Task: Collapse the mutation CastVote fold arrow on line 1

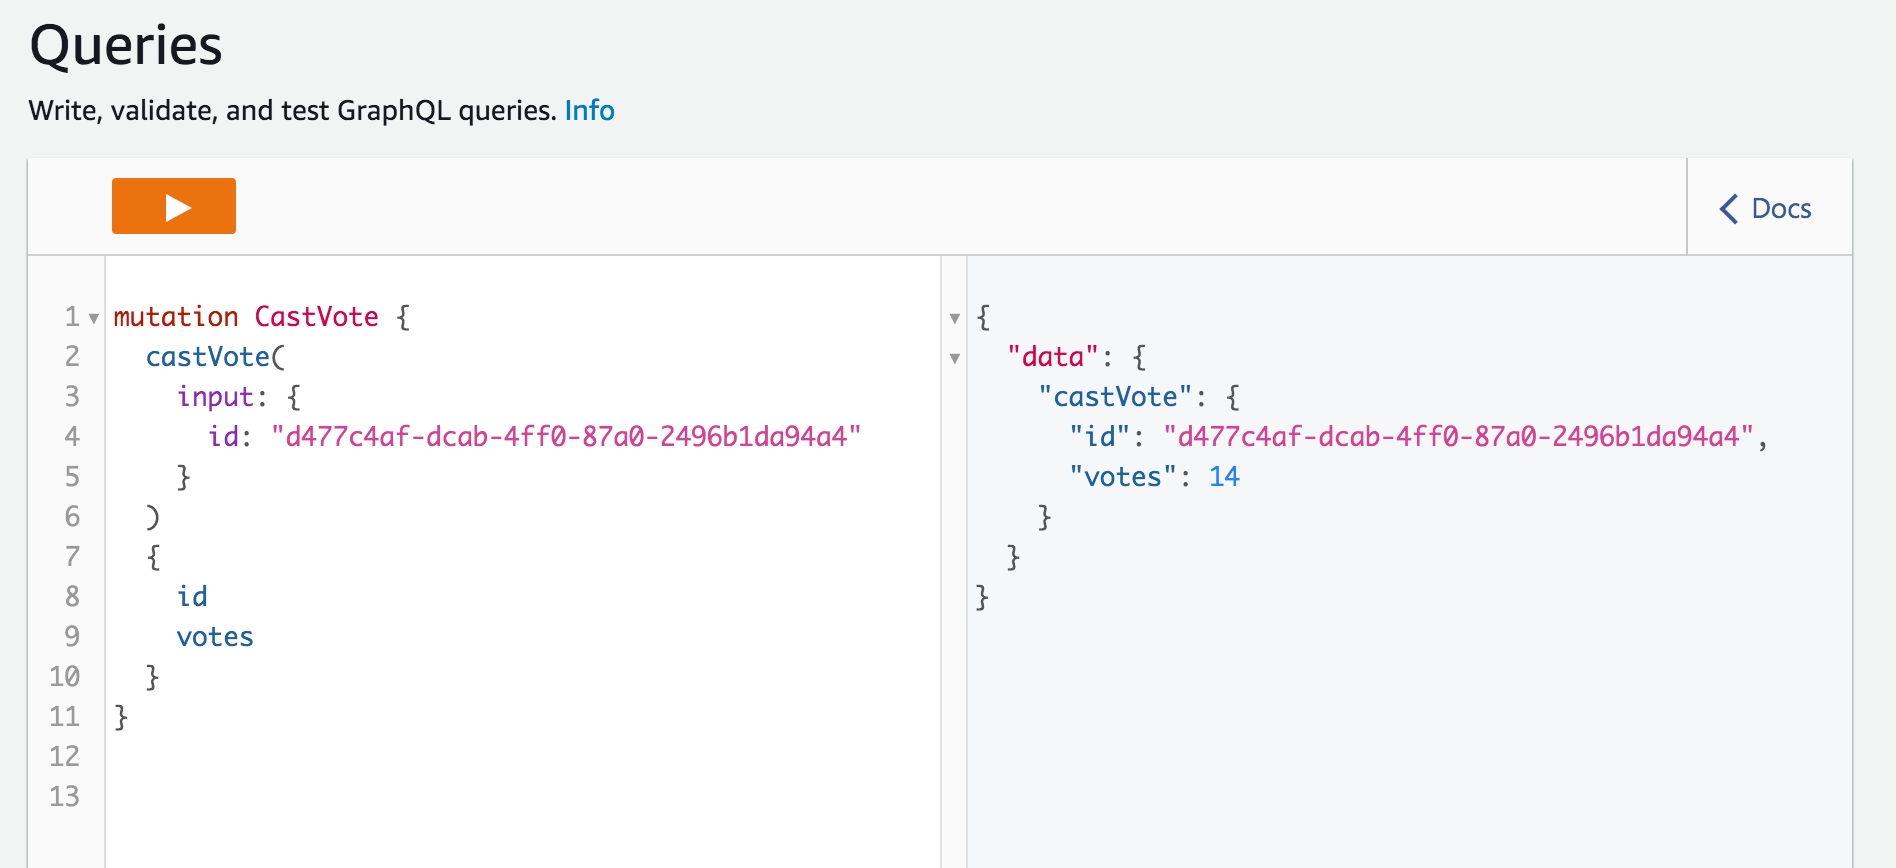Action: pos(94,319)
